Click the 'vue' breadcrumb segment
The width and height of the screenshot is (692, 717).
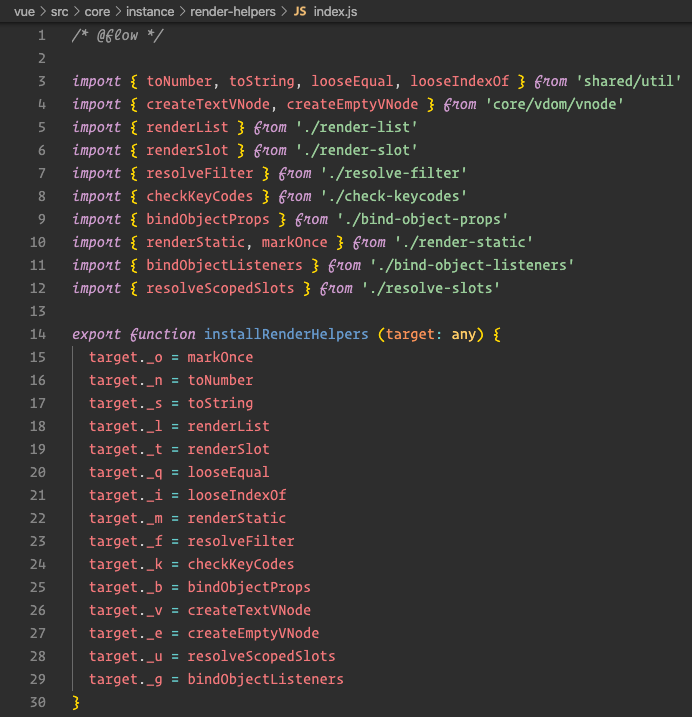pyautogui.click(x=24, y=11)
